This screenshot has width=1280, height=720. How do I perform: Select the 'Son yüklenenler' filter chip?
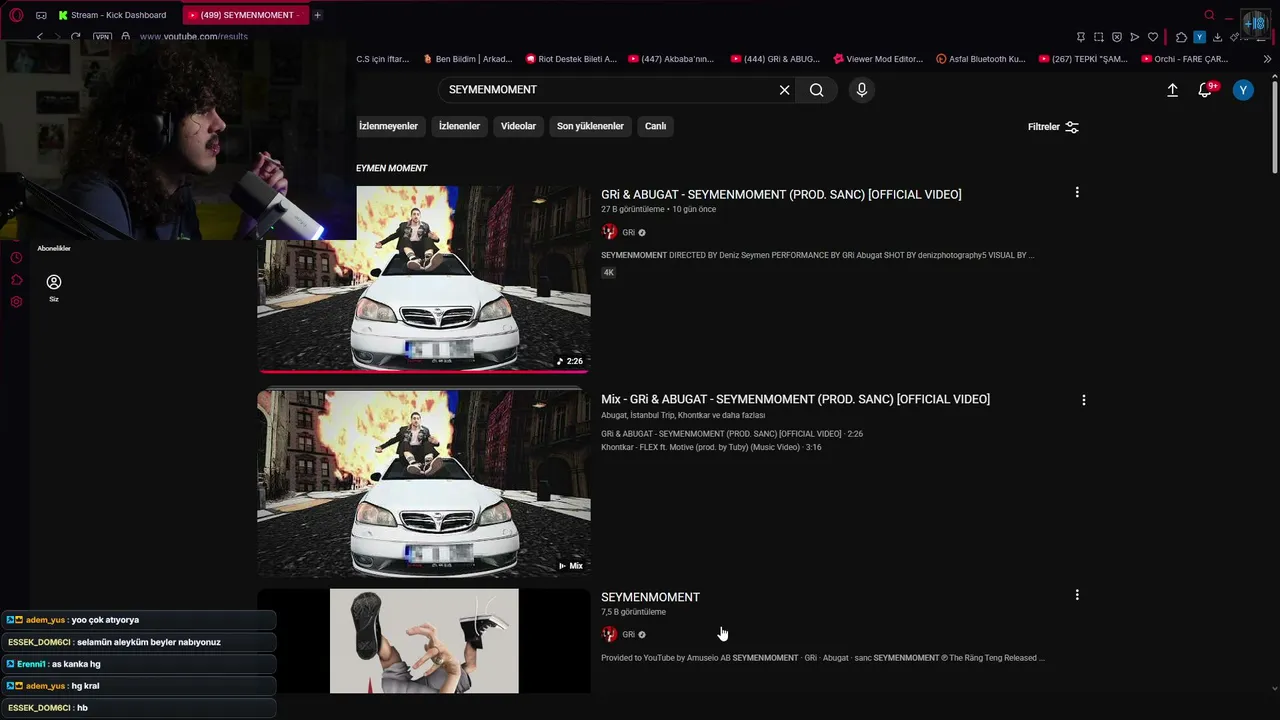tap(590, 126)
